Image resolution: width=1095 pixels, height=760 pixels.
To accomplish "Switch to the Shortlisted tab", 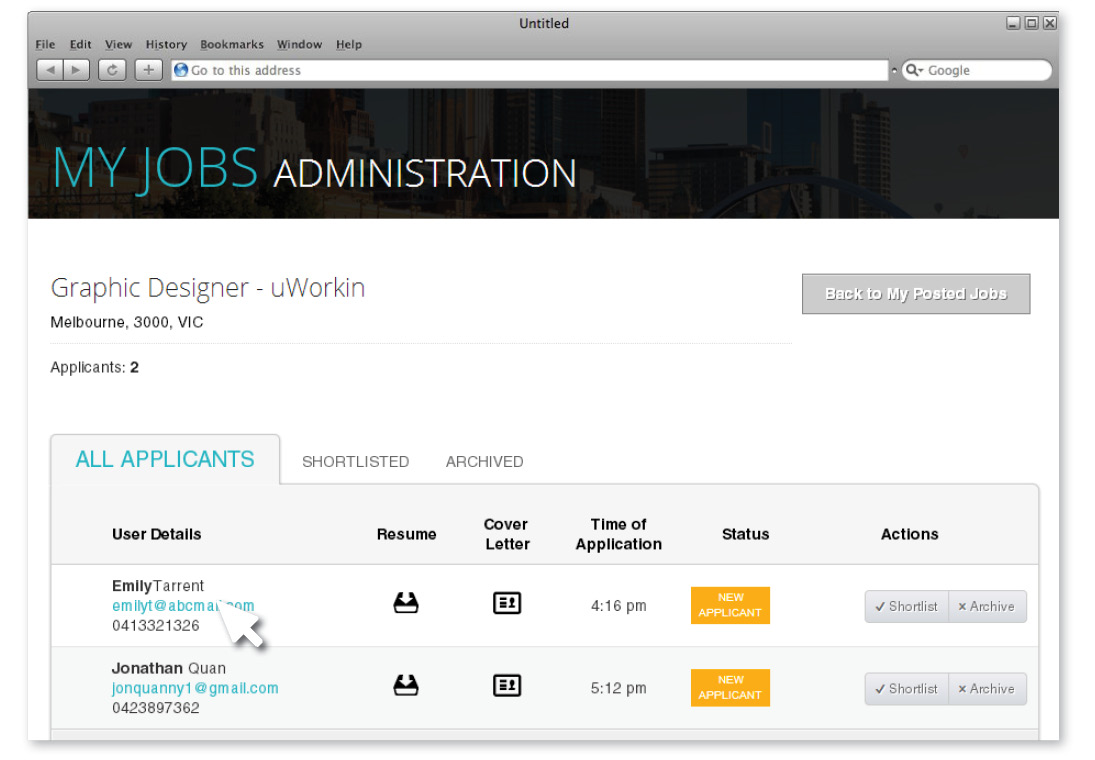I will pyautogui.click(x=355, y=462).
